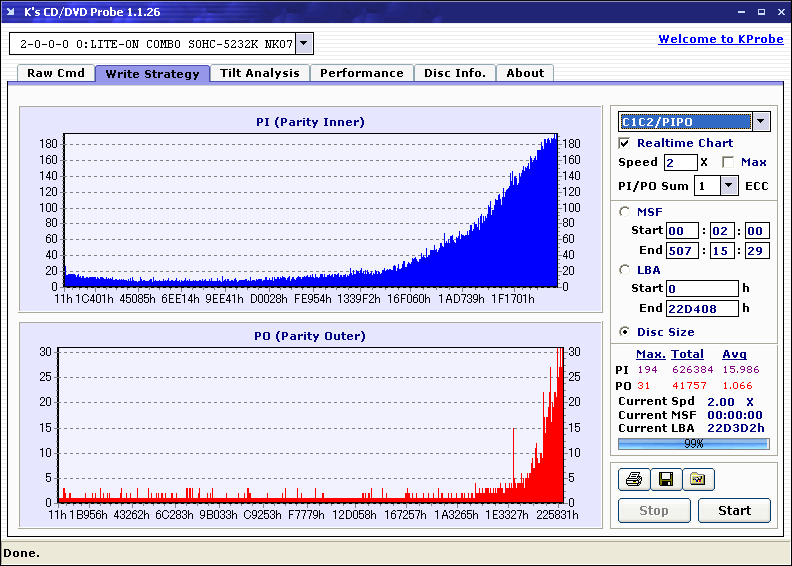
Task: Click the PI Avg value 15.986
Action: click(x=740, y=370)
